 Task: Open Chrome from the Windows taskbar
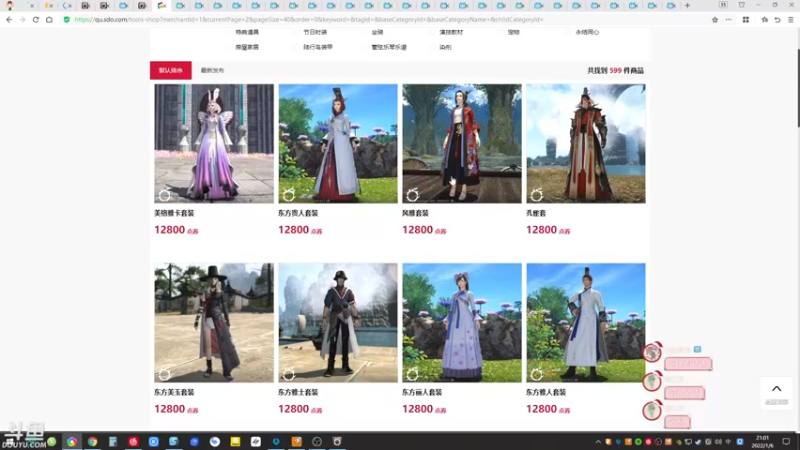click(x=92, y=441)
